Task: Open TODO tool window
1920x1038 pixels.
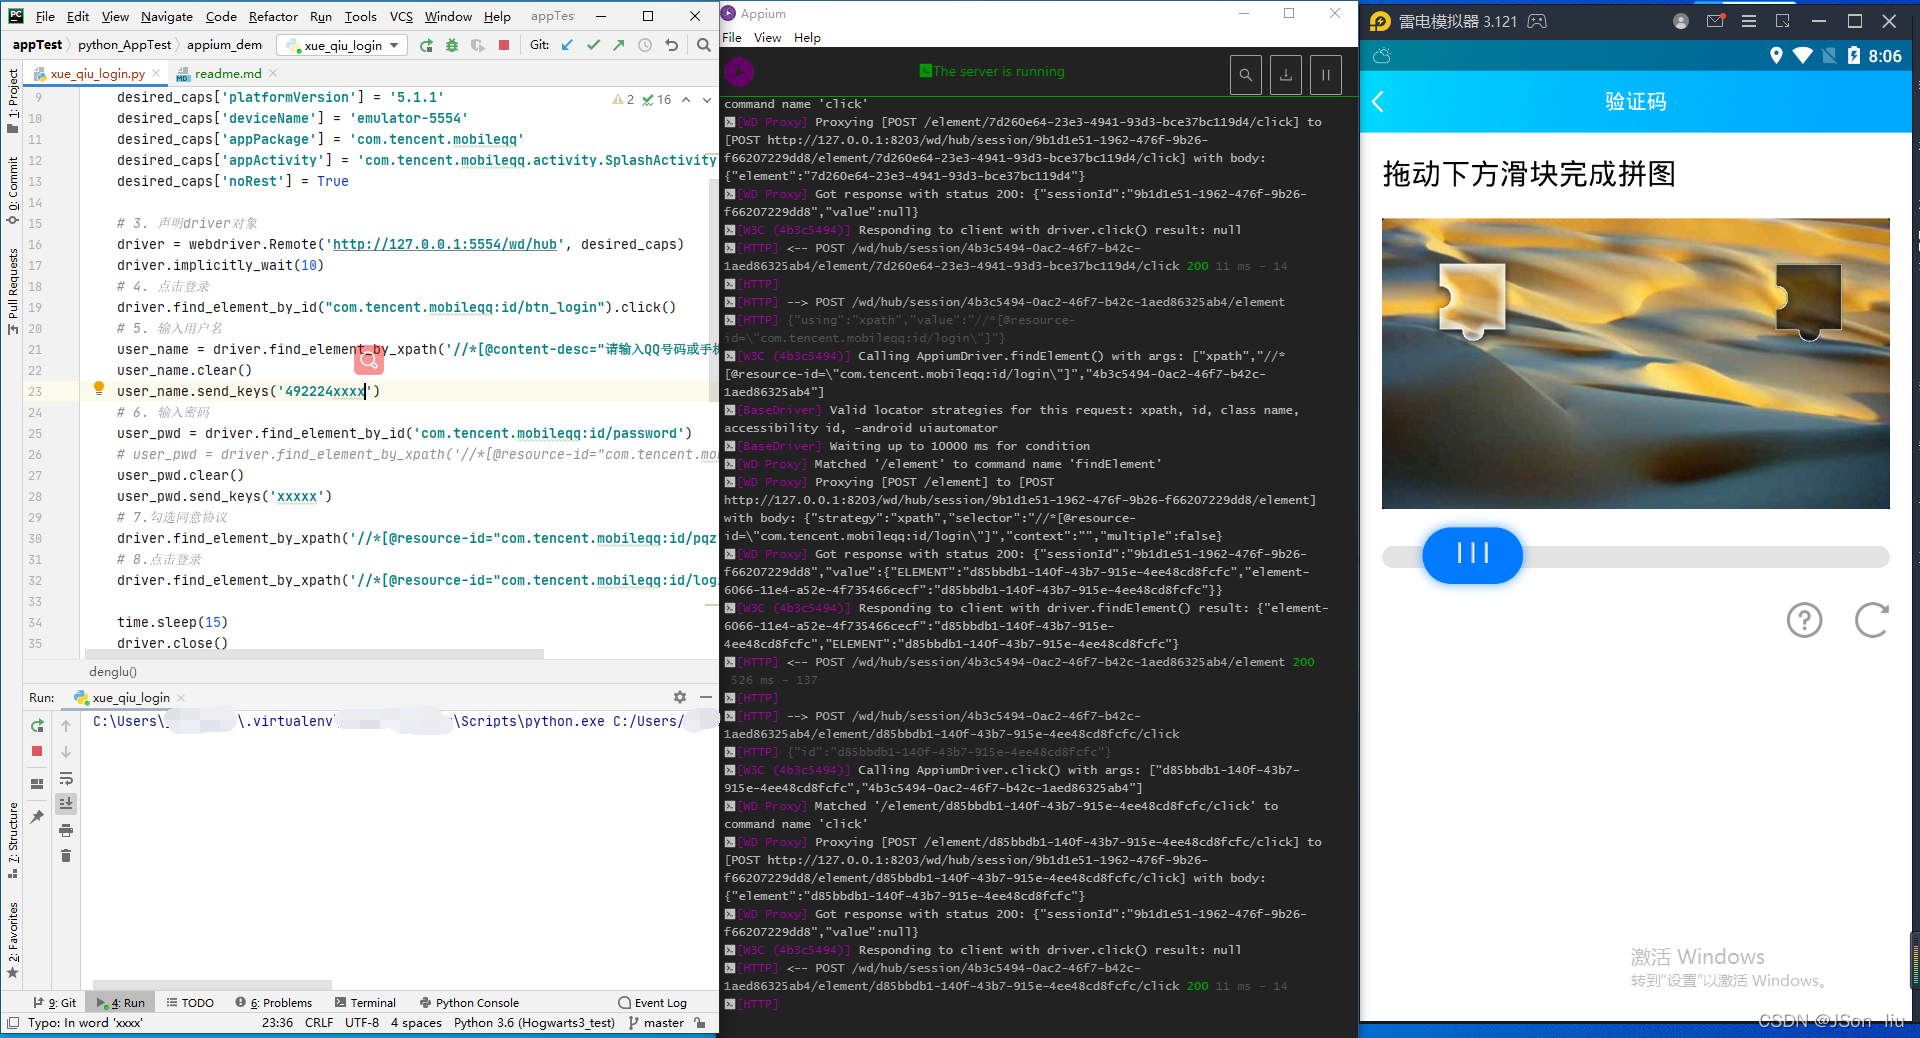Action: (190, 1003)
